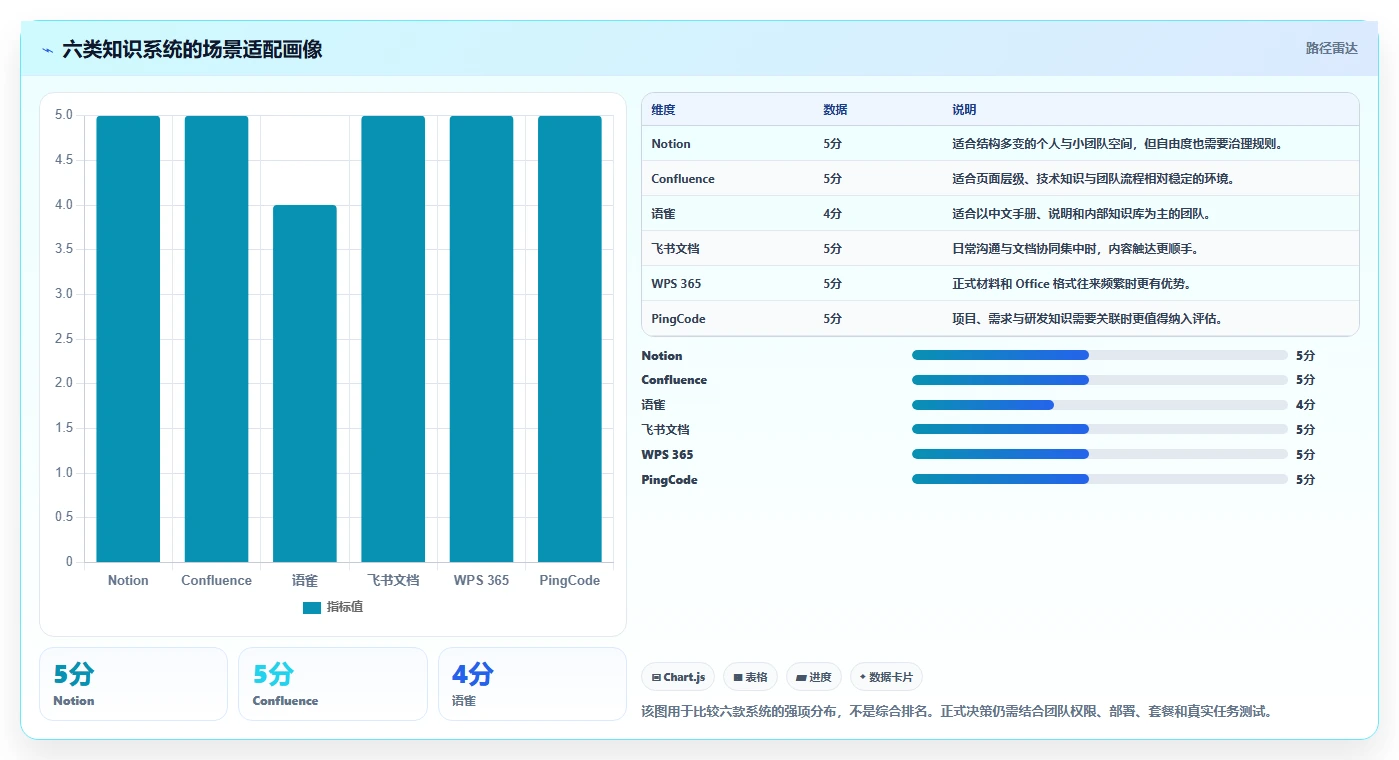1399x760 pixels.
Task: Click the 表格 tag
Action: [x=750, y=677]
